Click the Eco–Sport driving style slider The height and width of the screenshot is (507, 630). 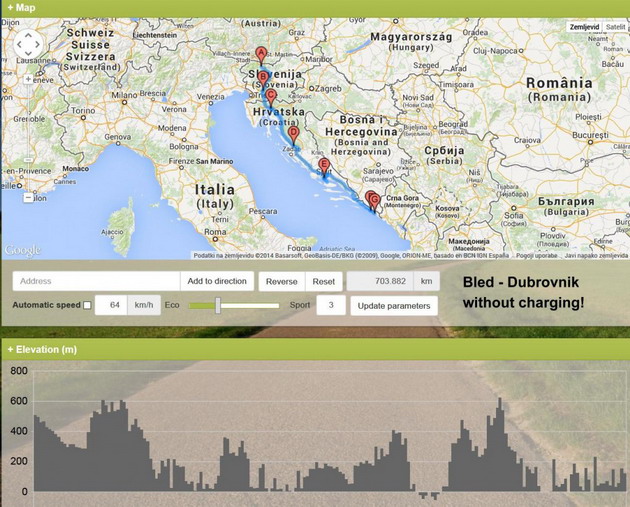point(217,305)
